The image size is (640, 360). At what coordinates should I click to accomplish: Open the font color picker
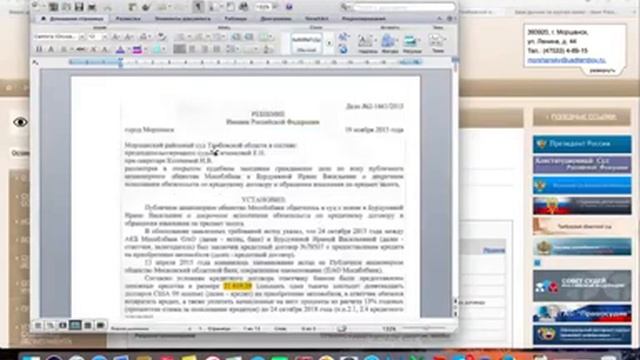(120, 49)
